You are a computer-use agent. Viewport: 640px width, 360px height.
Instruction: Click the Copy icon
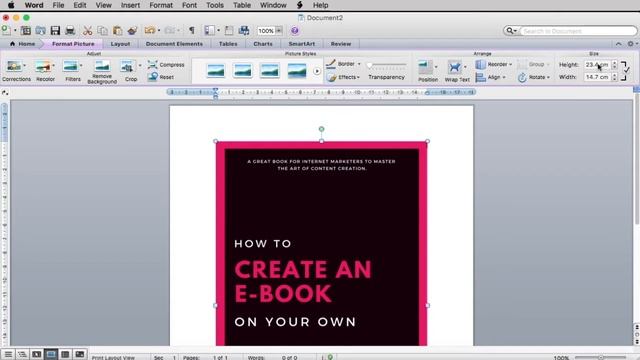tap(102, 30)
